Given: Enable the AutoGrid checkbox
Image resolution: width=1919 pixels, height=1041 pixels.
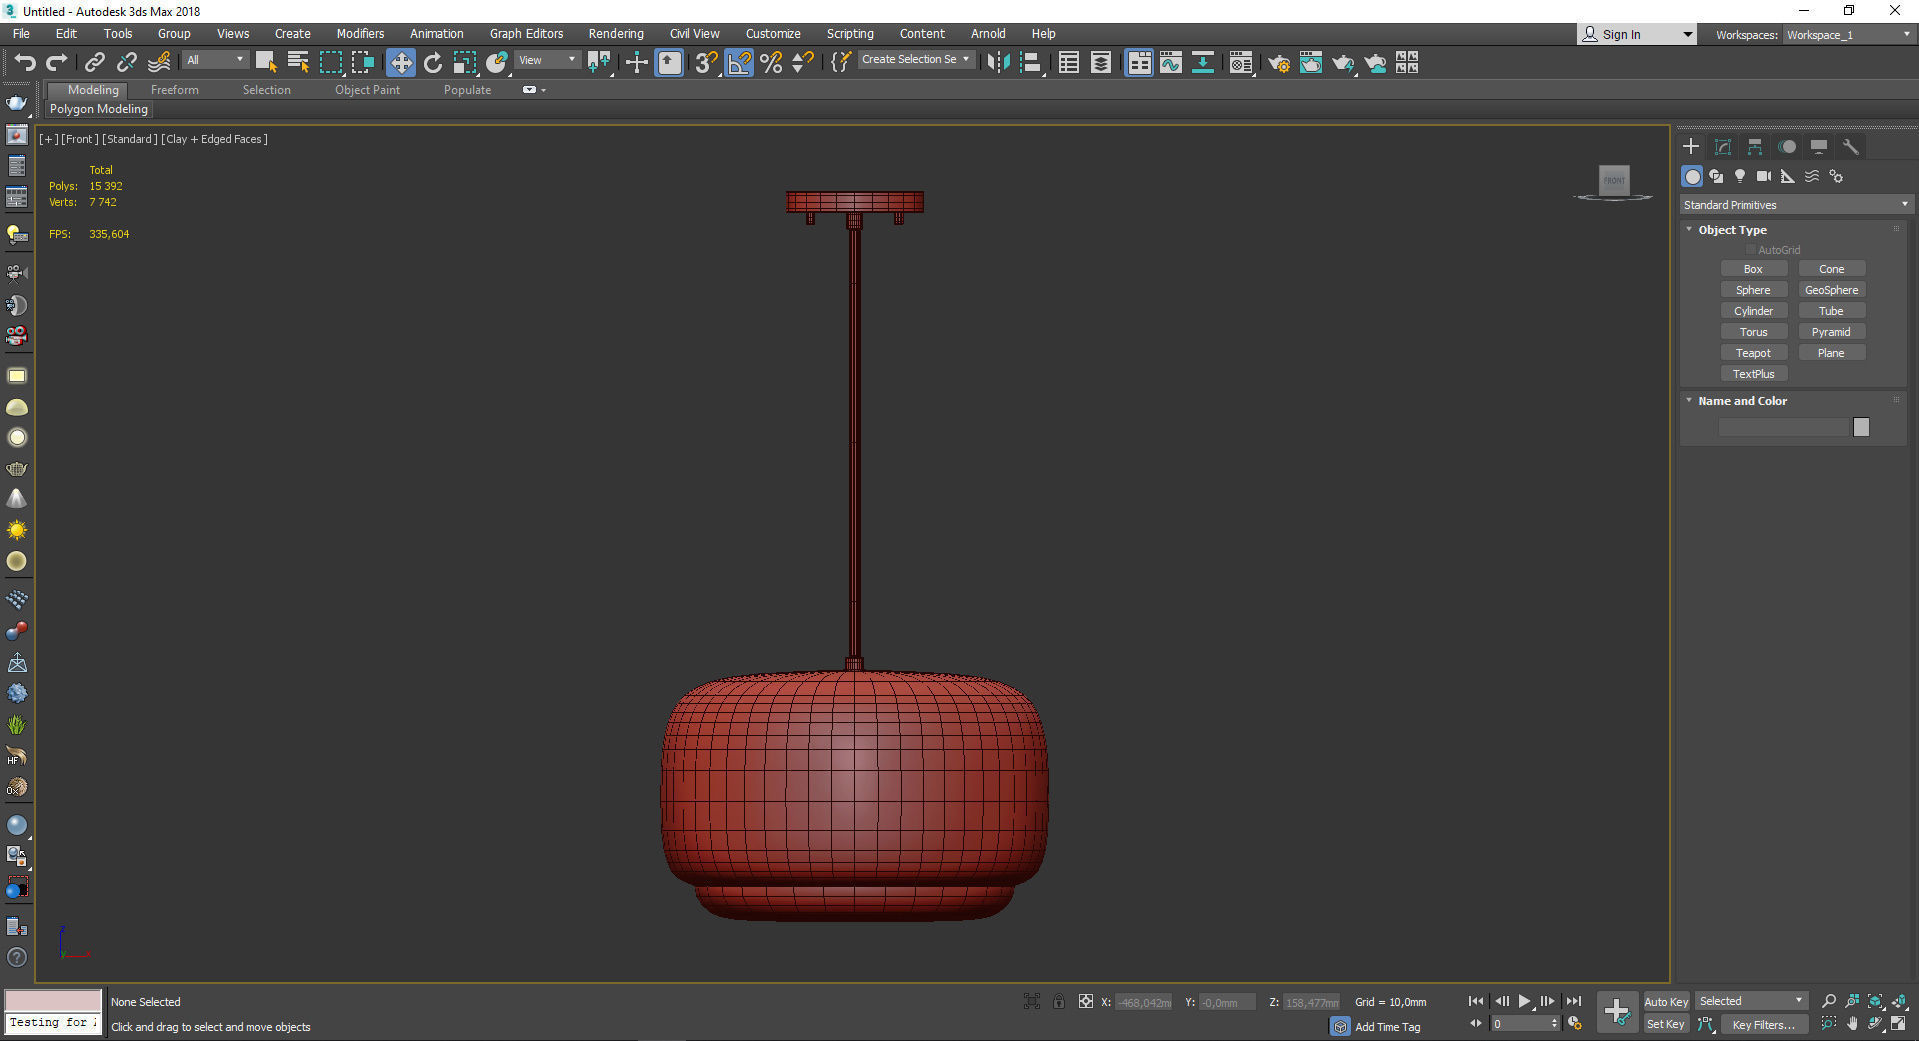Looking at the screenshot, I should pos(1751,250).
